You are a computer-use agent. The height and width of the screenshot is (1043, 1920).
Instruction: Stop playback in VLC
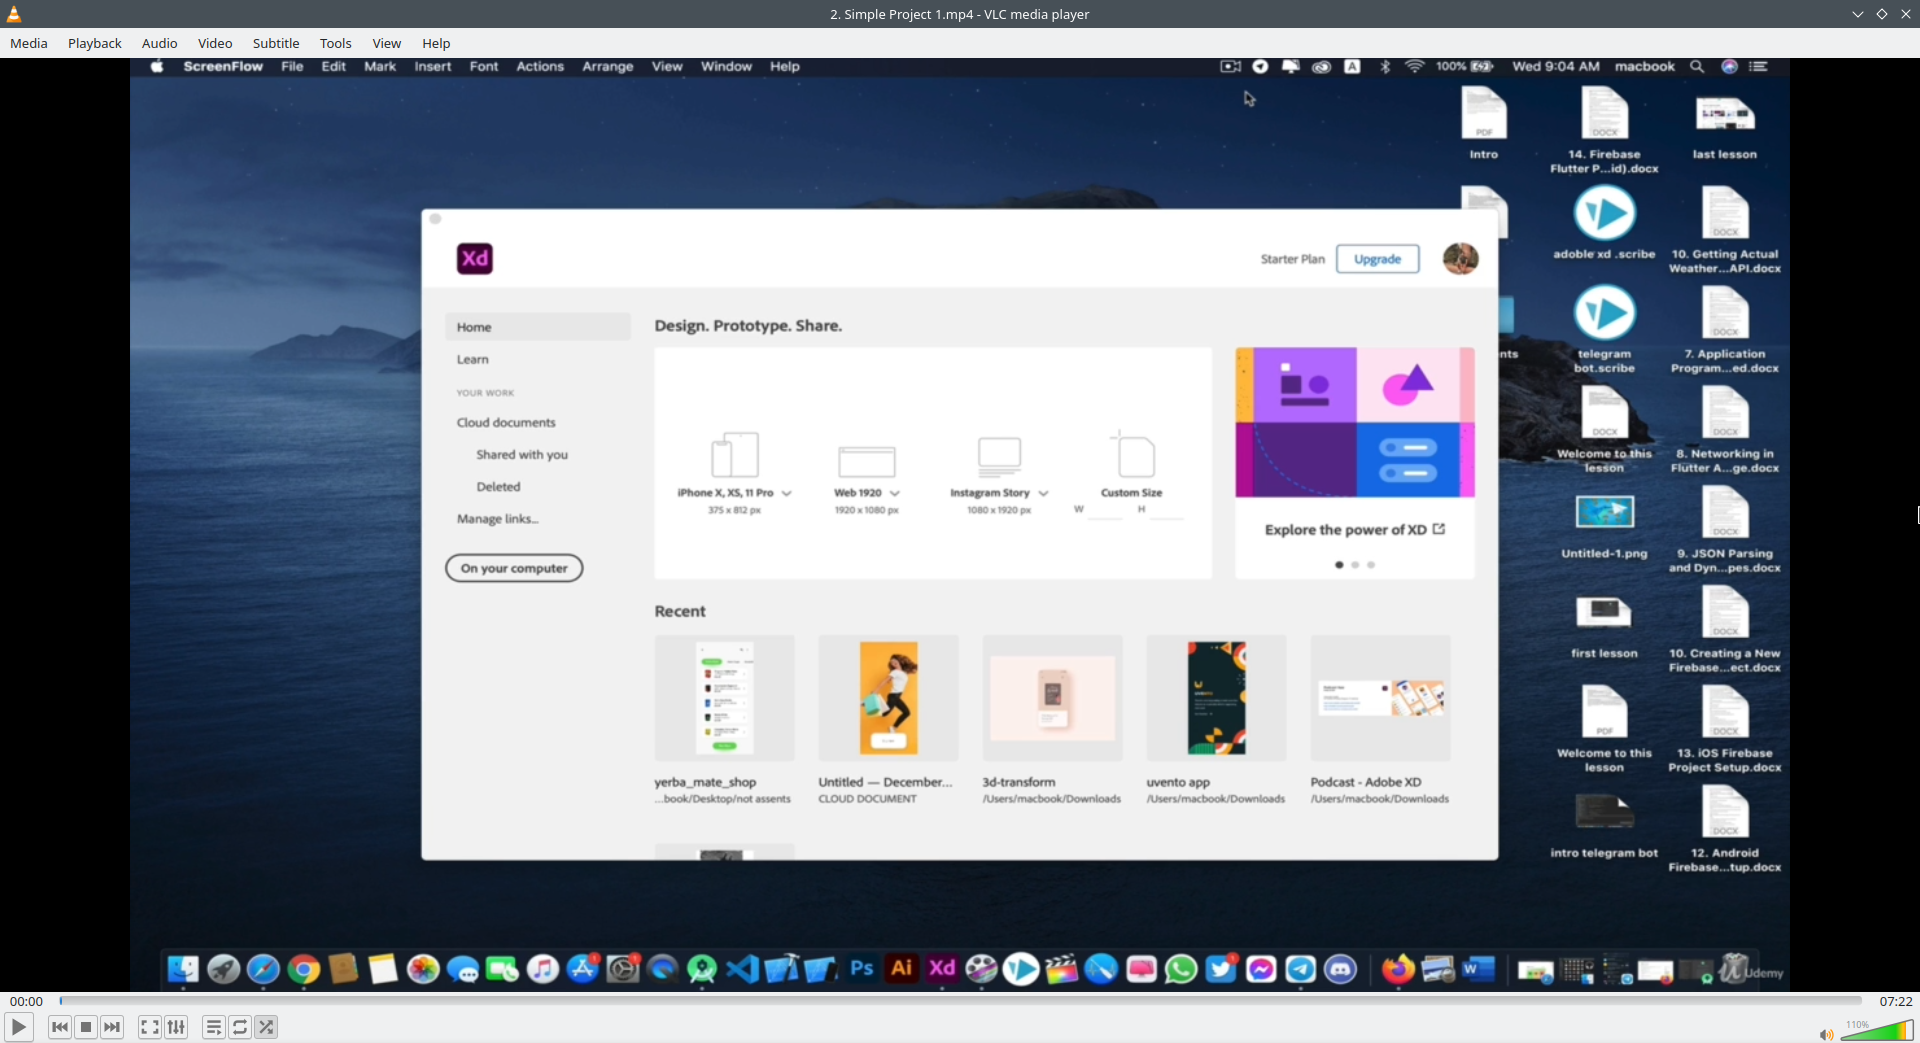point(86,1027)
